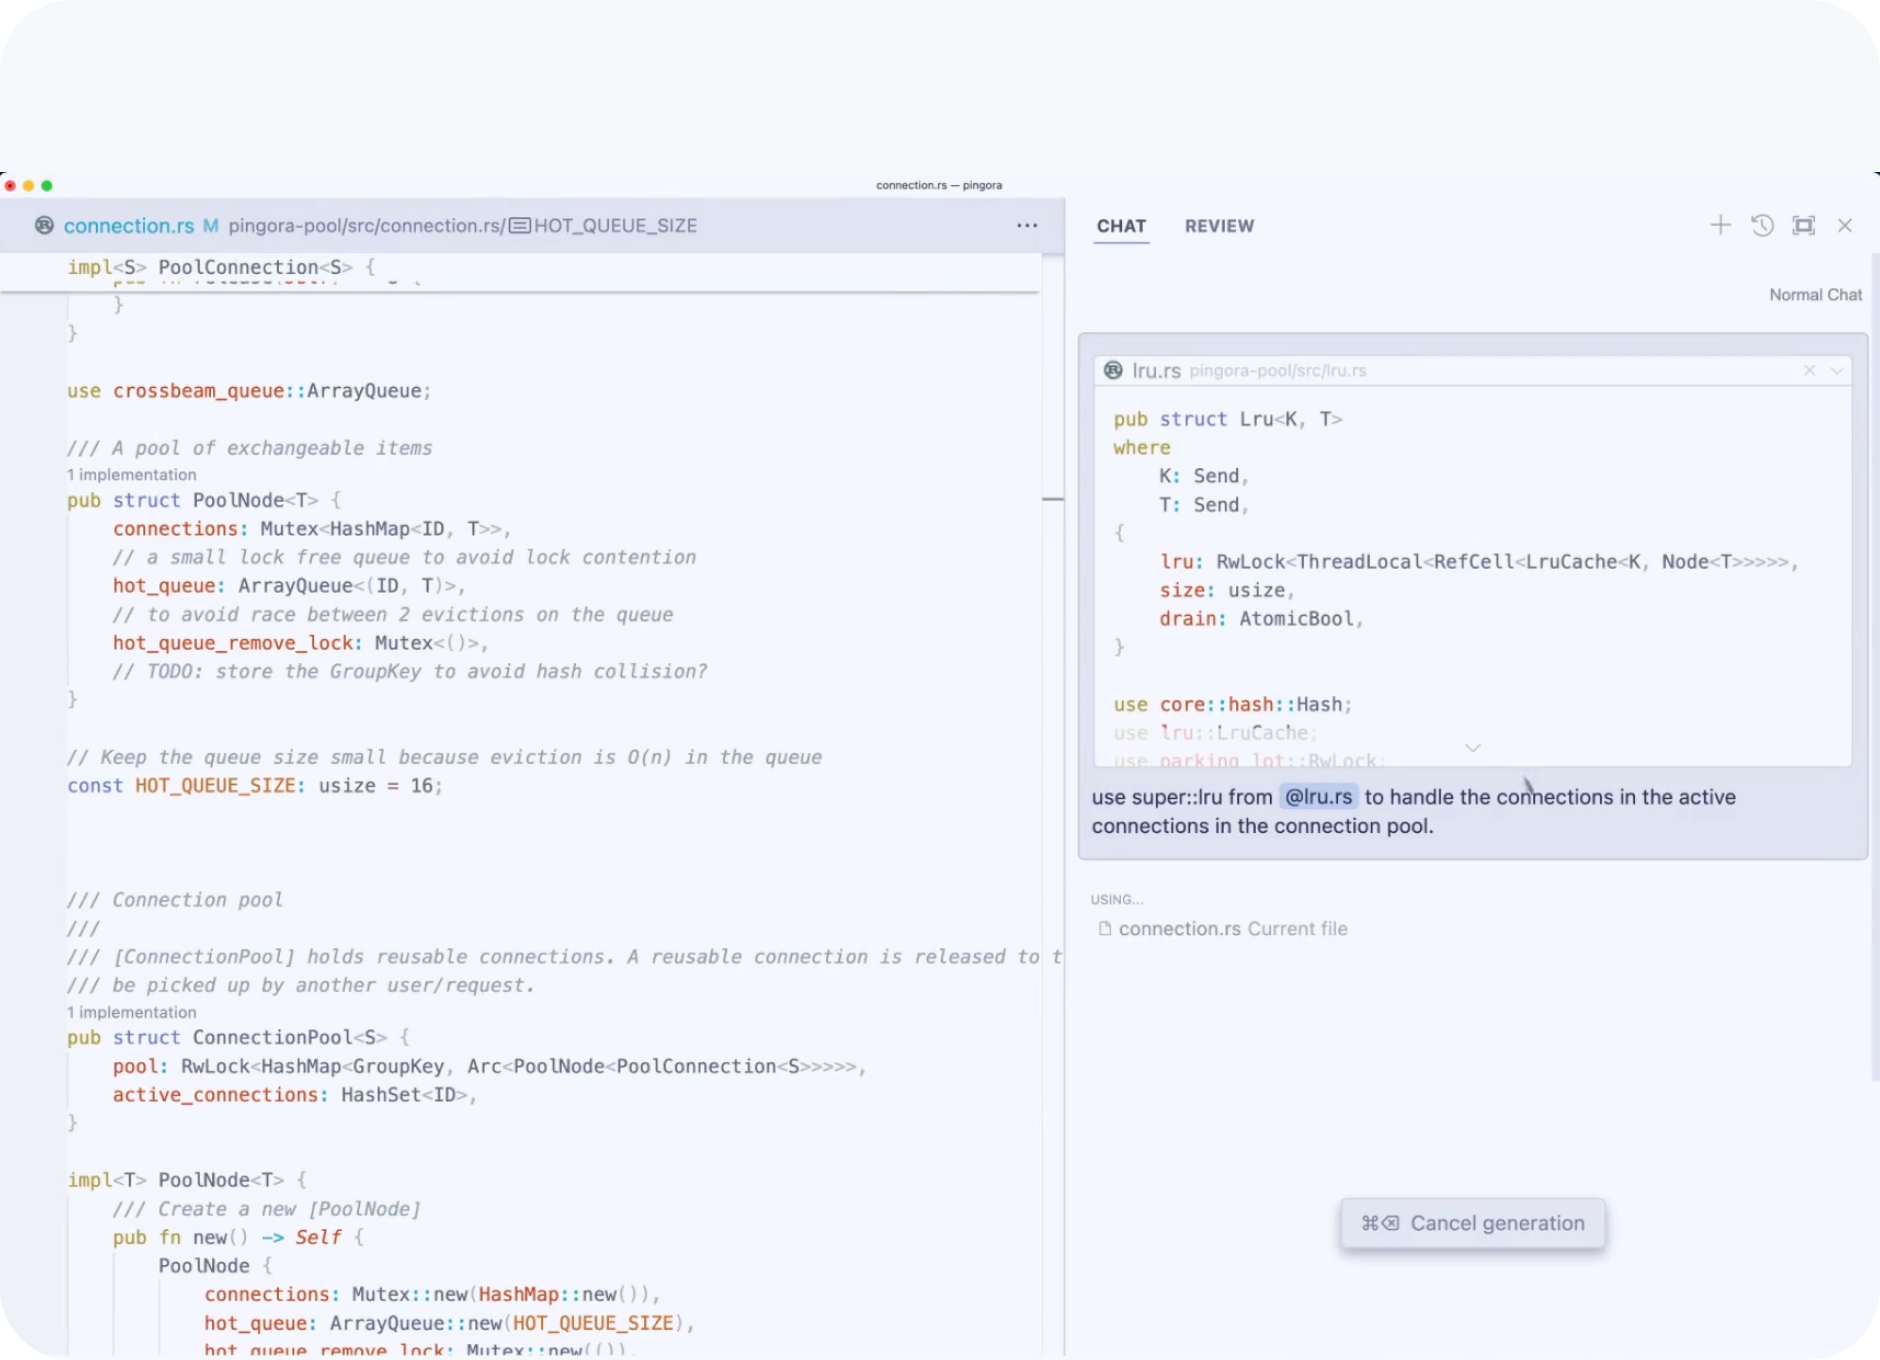The width and height of the screenshot is (1880, 1360).
Task: Open editor more actions ellipsis menu
Action: pos(1027,226)
